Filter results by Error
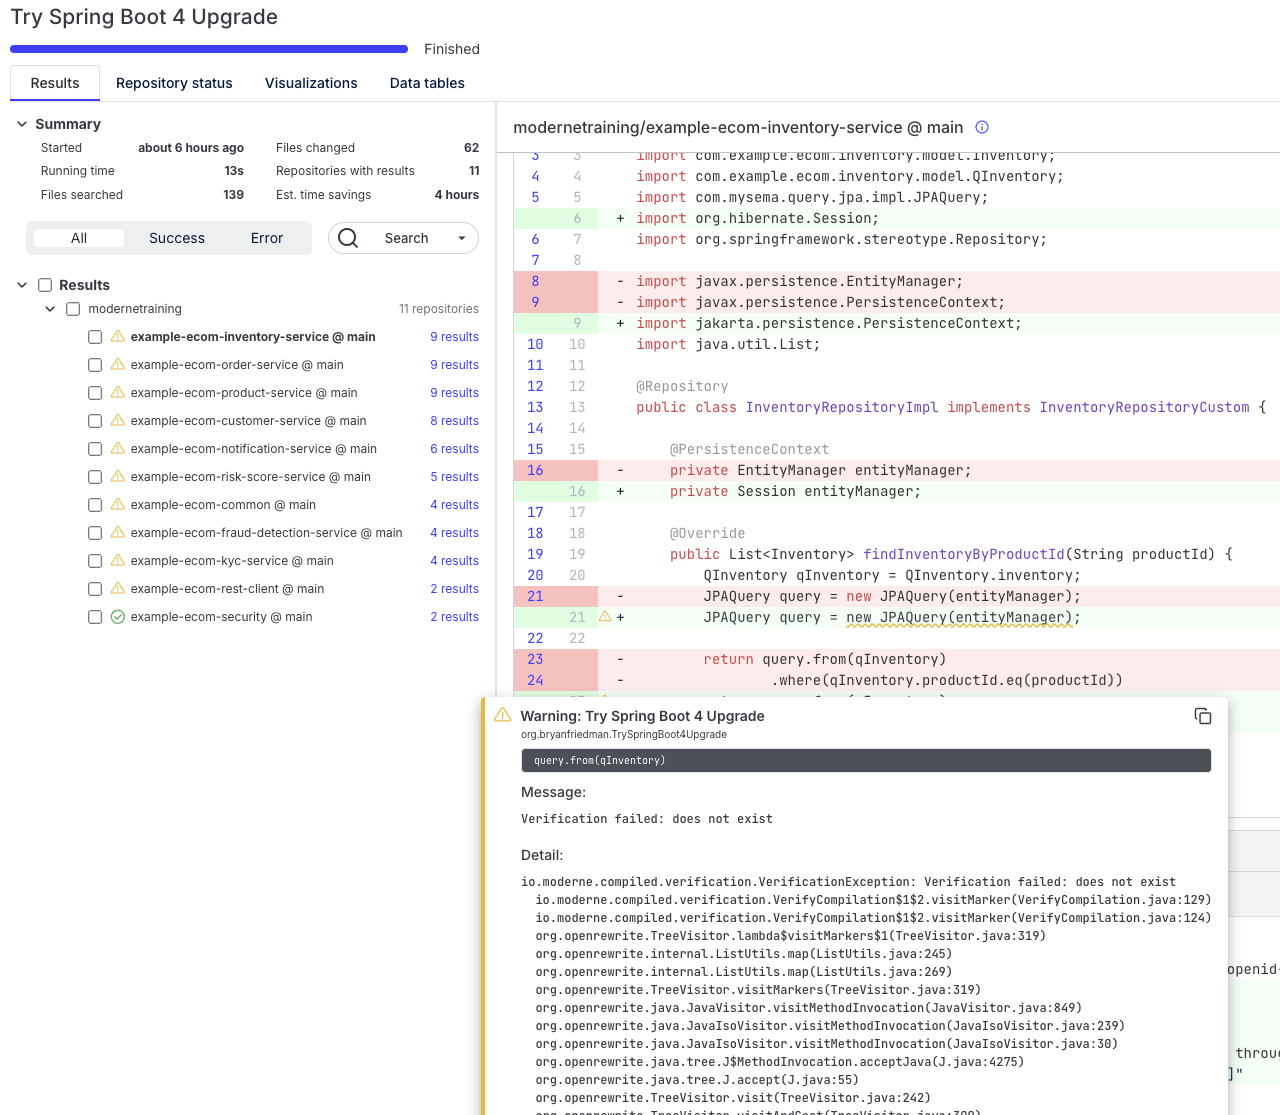Viewport: 1280px width, 1115px height. [267, 238]
